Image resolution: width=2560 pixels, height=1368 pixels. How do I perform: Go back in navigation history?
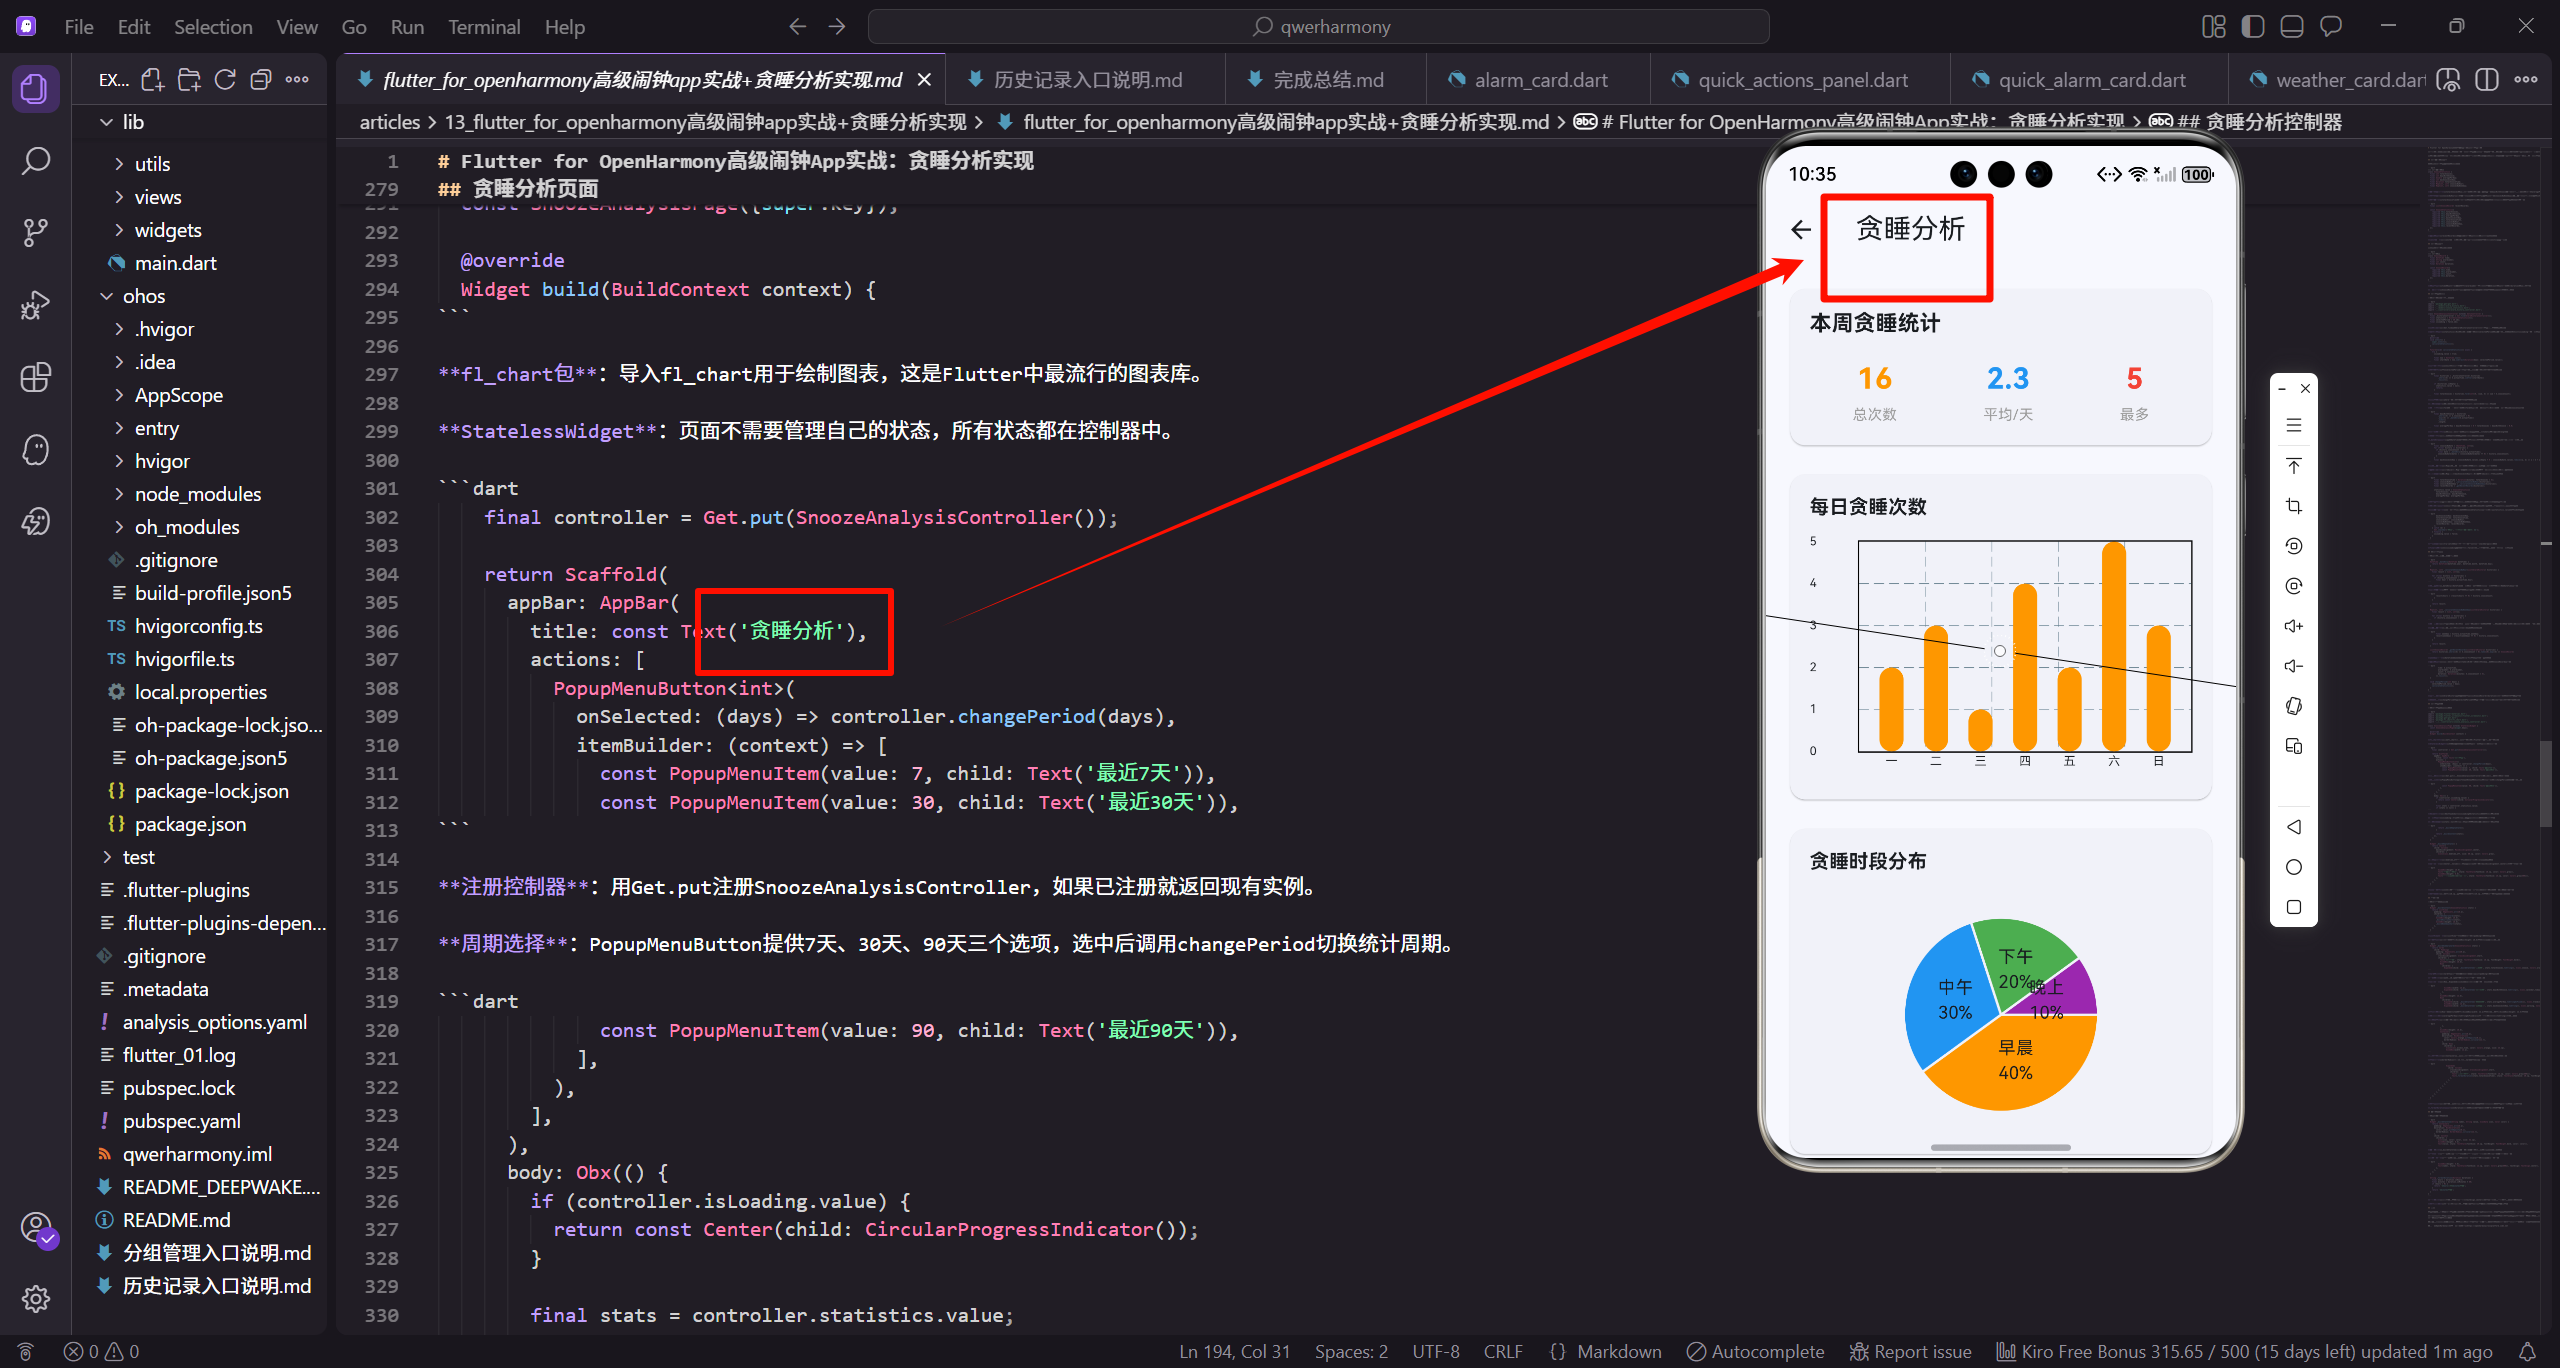(x=797, y=27)
